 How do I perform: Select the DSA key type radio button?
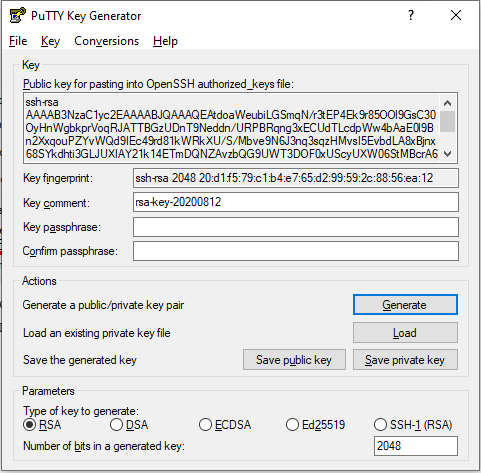coord(116,425)
